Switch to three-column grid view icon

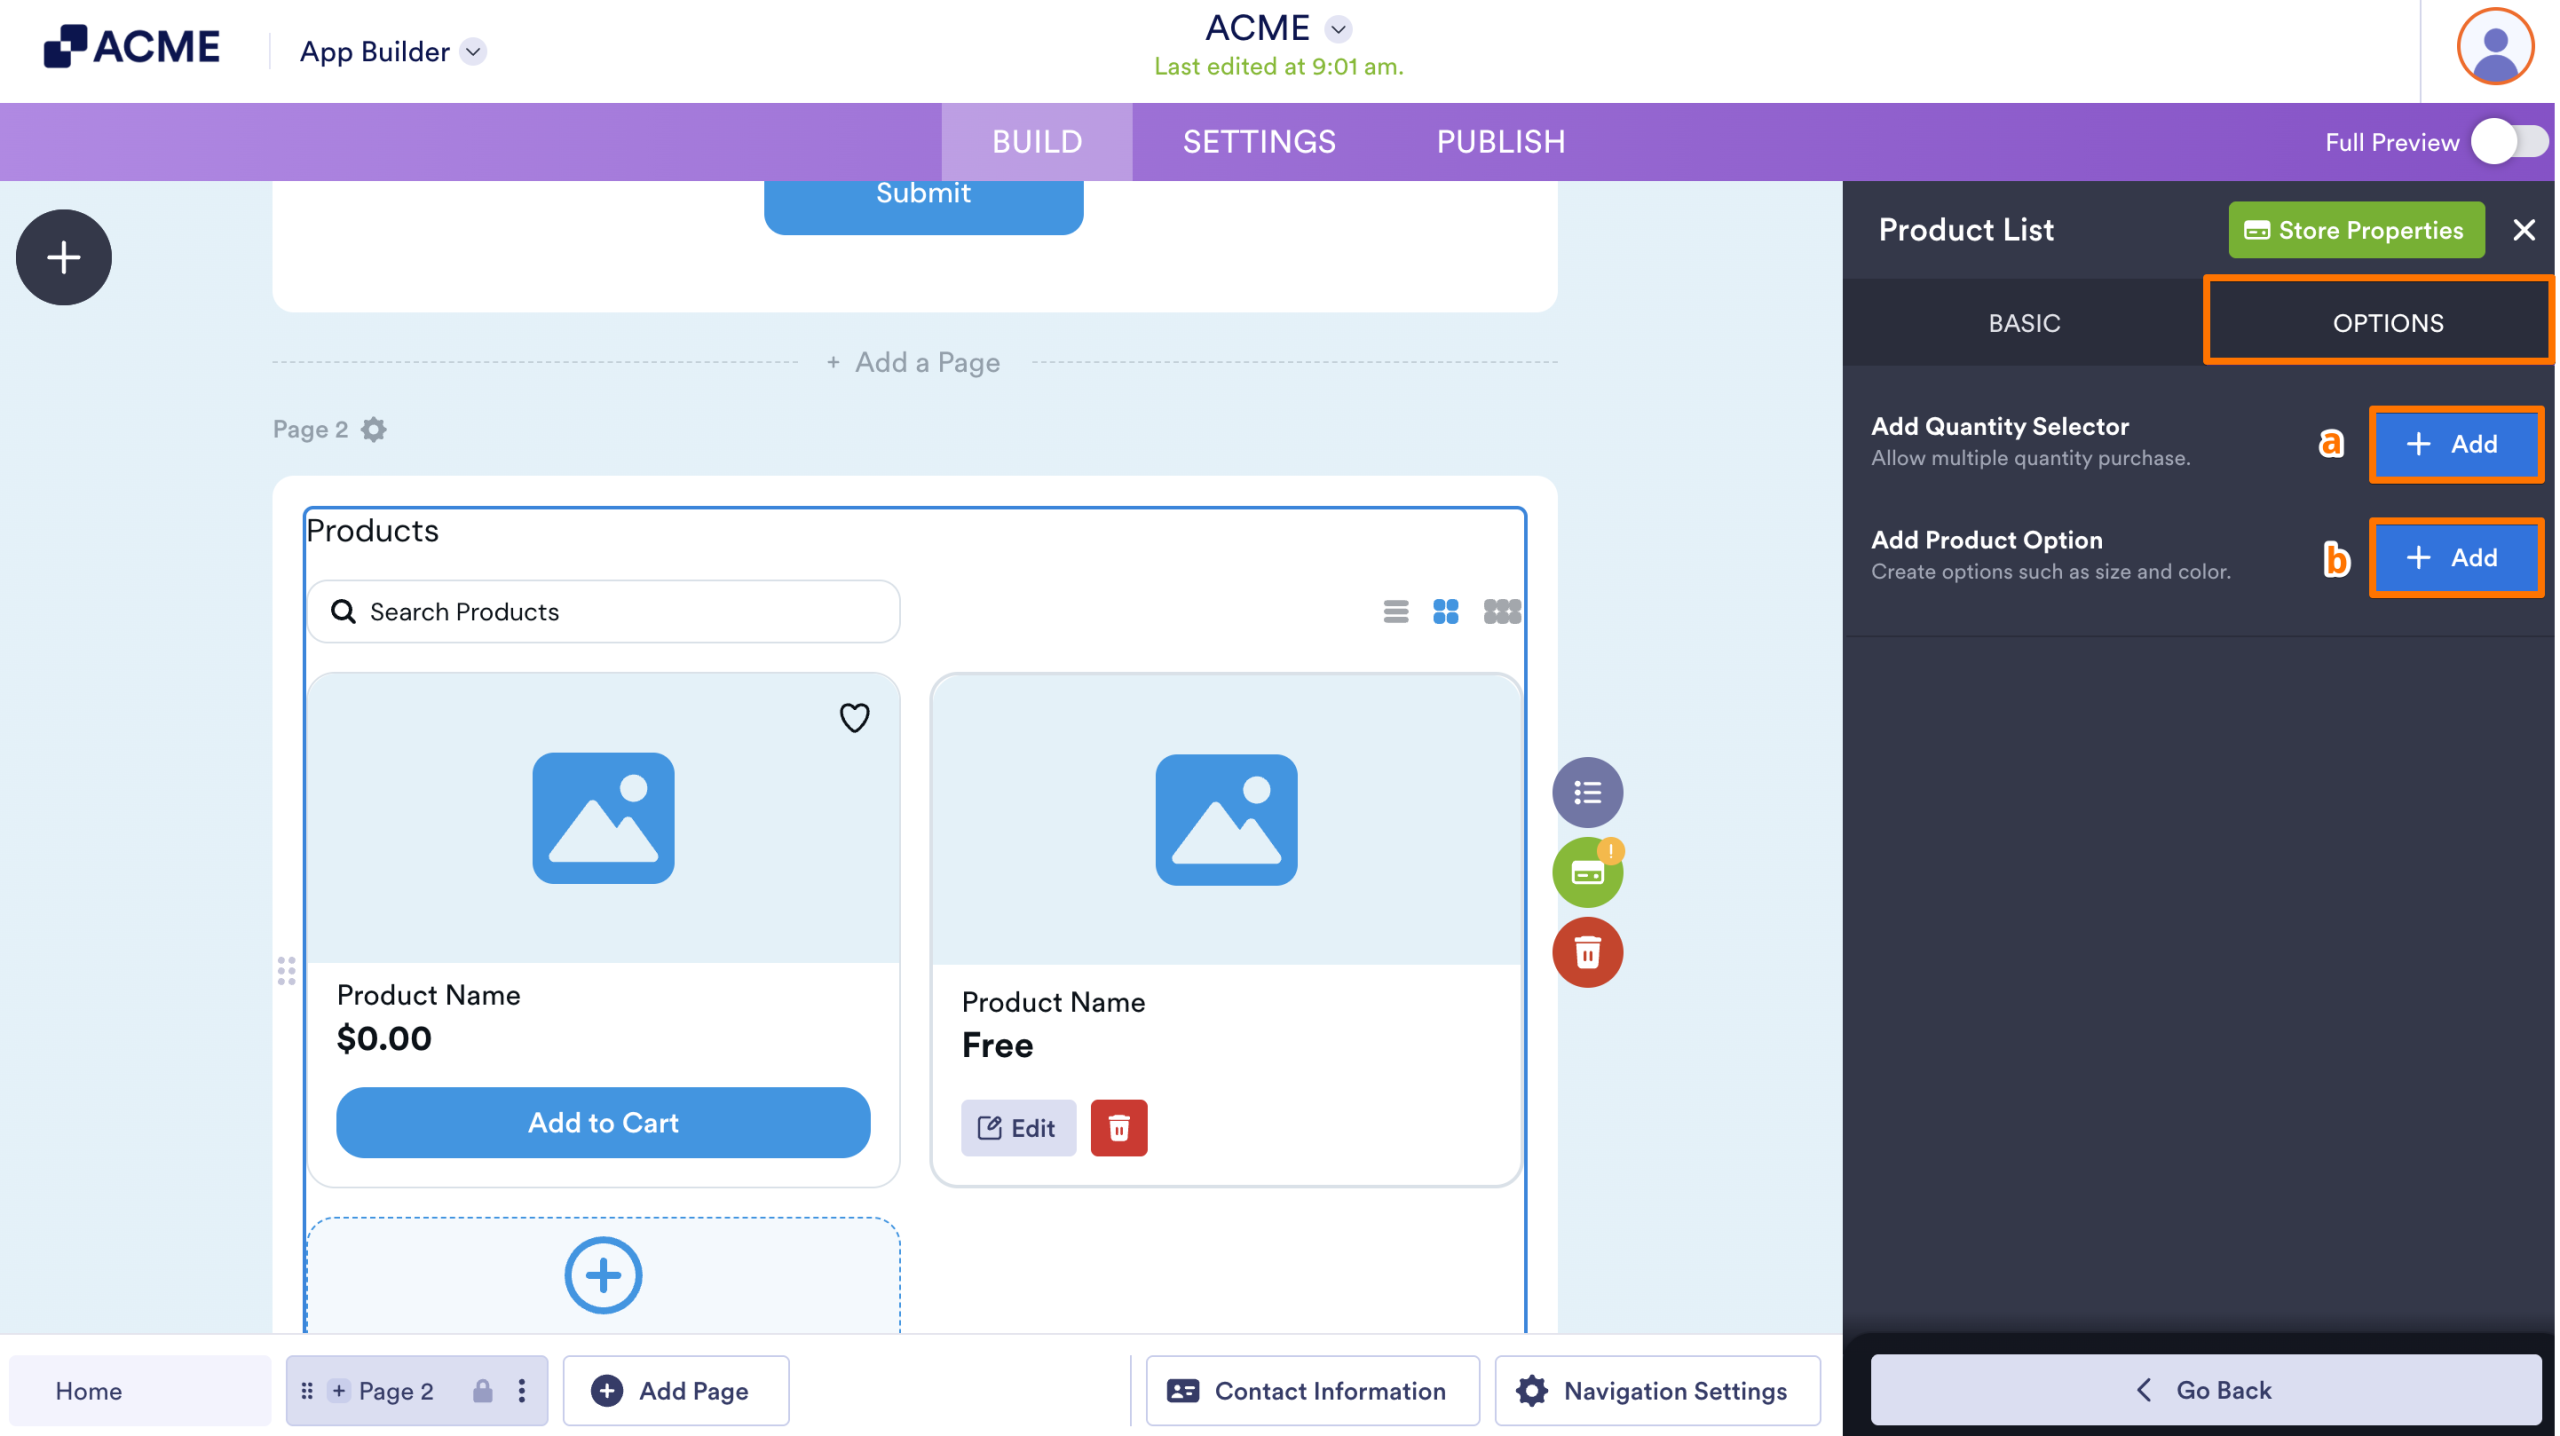(x=1504, y=612)
